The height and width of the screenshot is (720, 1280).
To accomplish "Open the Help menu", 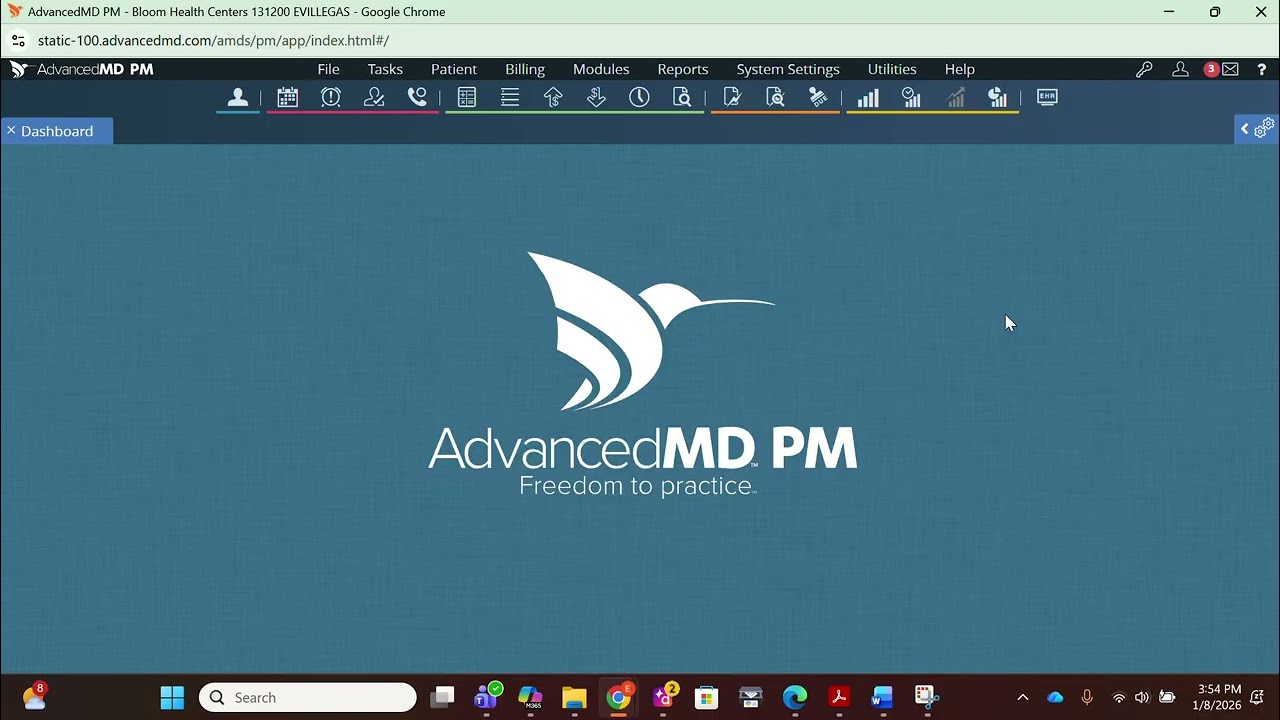I will 960,69.
